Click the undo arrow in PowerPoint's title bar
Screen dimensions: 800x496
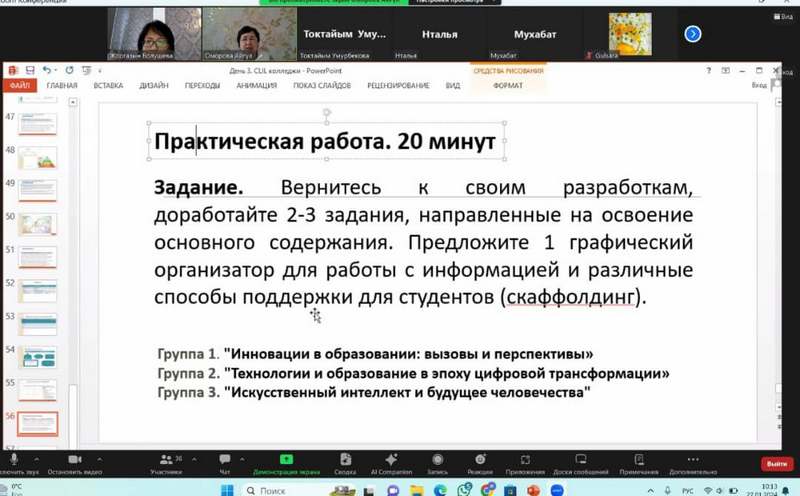pos(46,70)
